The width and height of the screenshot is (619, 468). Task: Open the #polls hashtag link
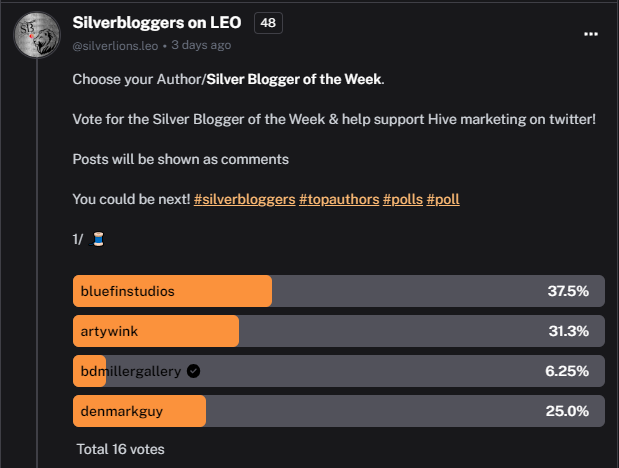point(403,199)
